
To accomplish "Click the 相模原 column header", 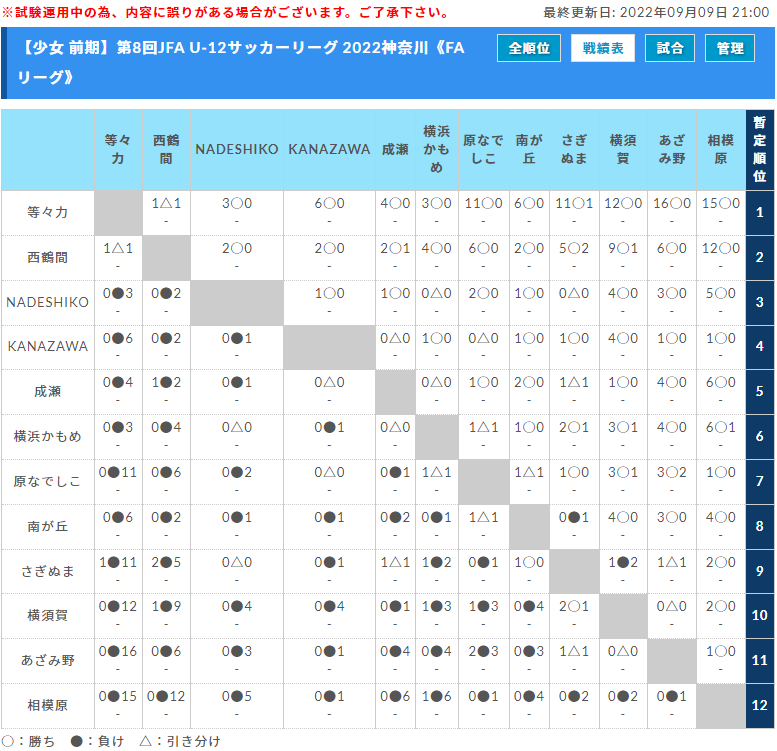I will click(x=721, y=150).
